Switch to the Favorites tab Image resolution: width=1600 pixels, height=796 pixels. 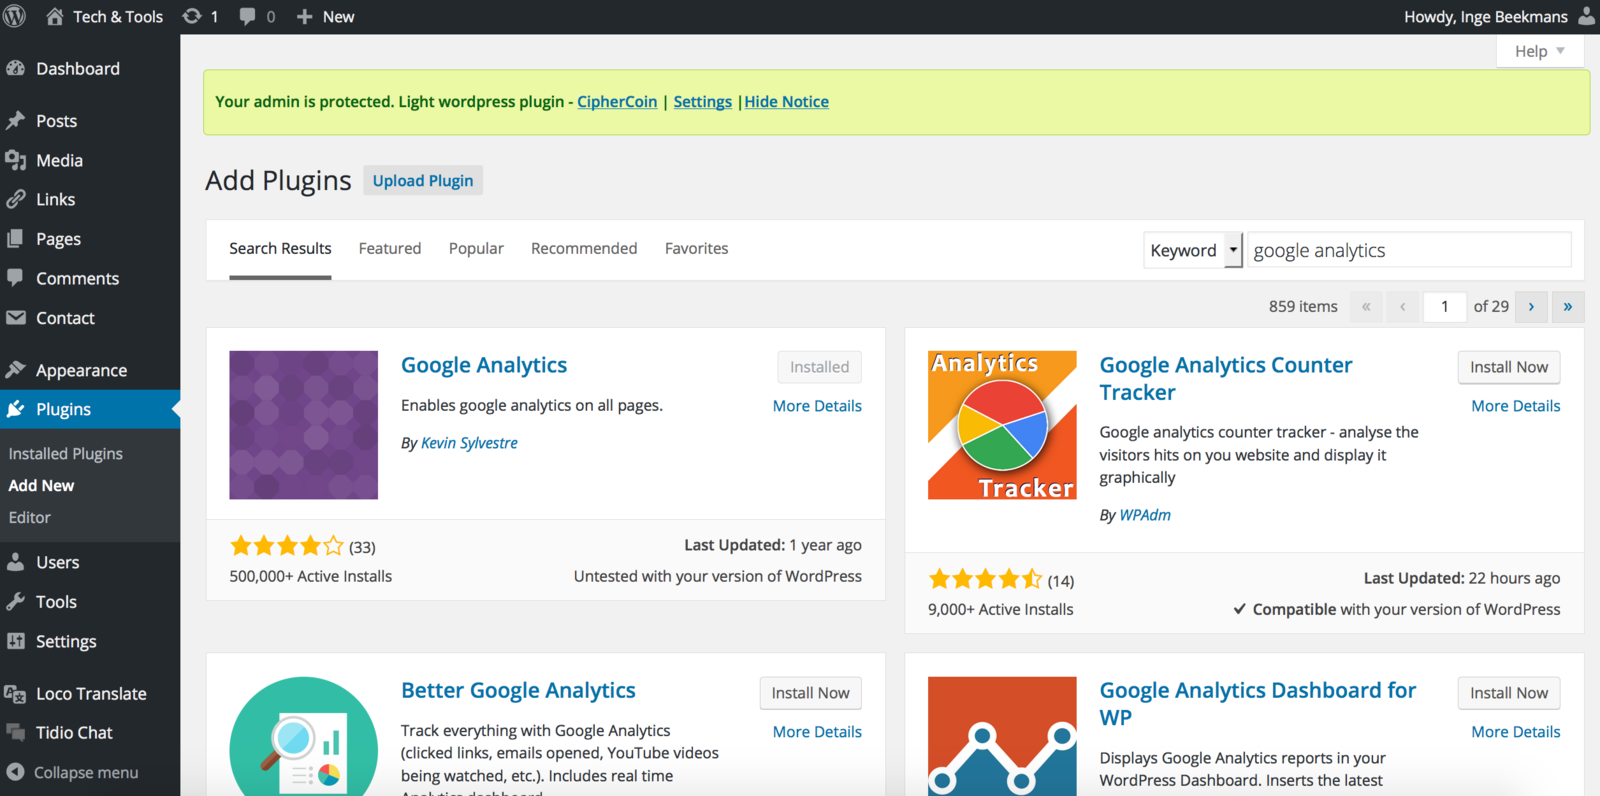(697, 249)
